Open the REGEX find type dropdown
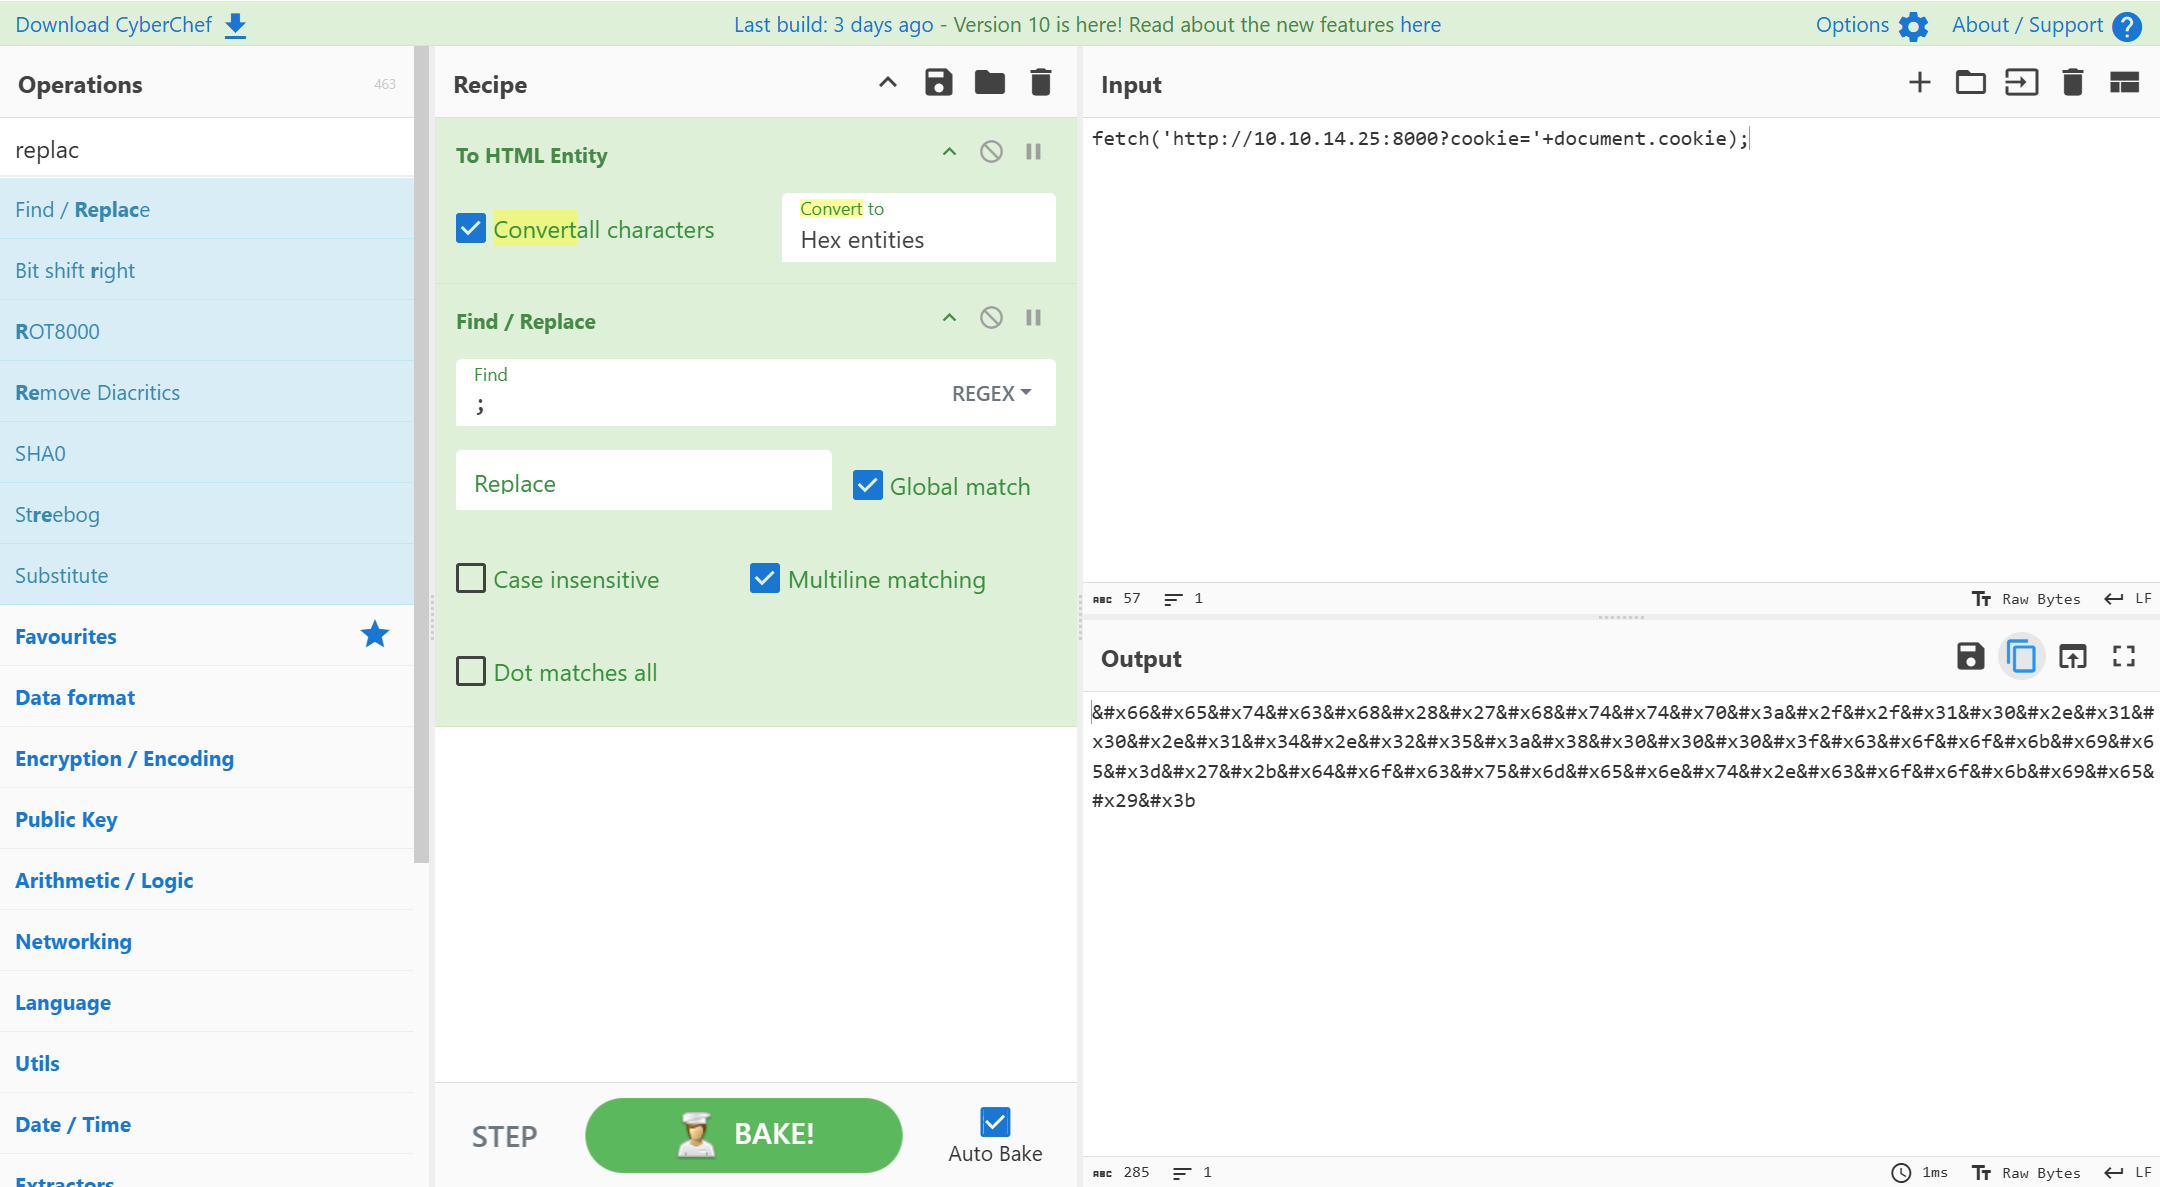 (x=990, y=393)
